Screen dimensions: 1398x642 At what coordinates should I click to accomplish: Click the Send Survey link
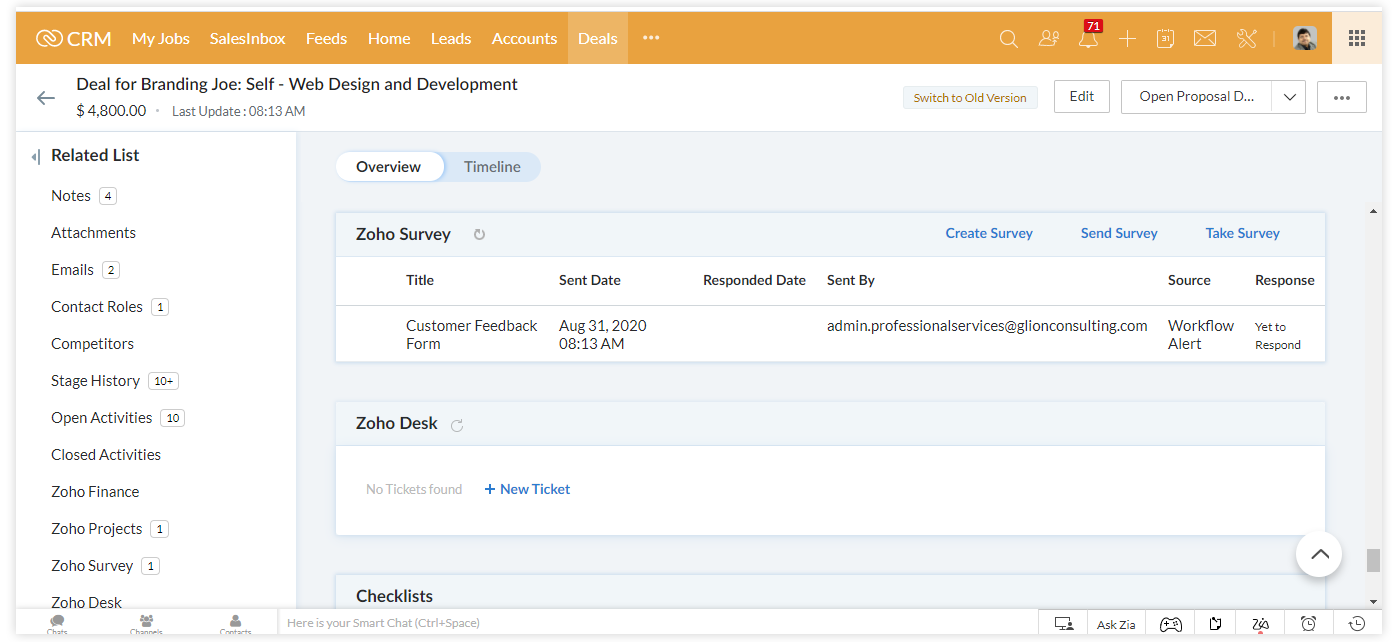(1119, 233)
